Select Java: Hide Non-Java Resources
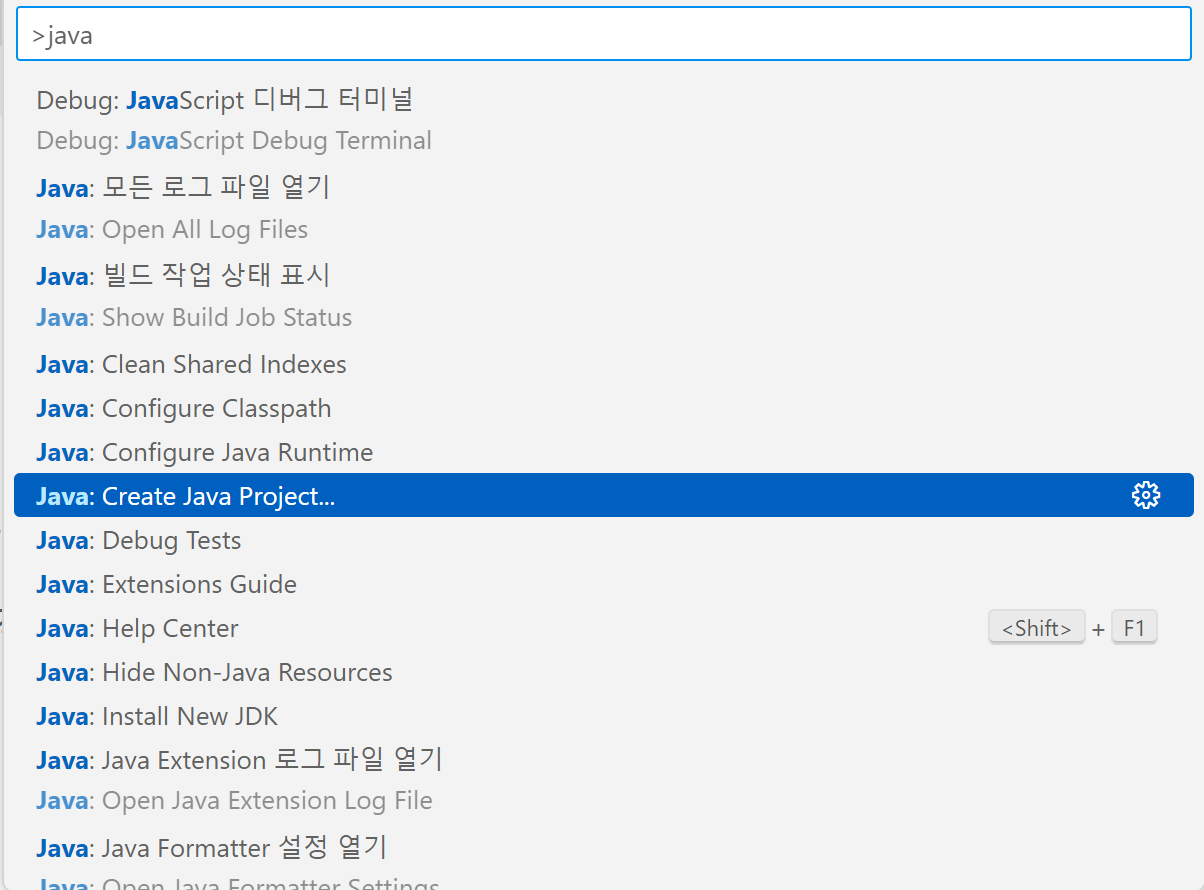1204x890 pixels. pos(603,672)
